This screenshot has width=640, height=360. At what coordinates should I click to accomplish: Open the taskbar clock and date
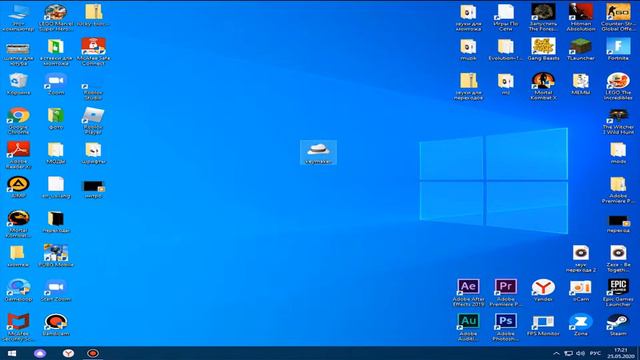(x=620, y=353)
